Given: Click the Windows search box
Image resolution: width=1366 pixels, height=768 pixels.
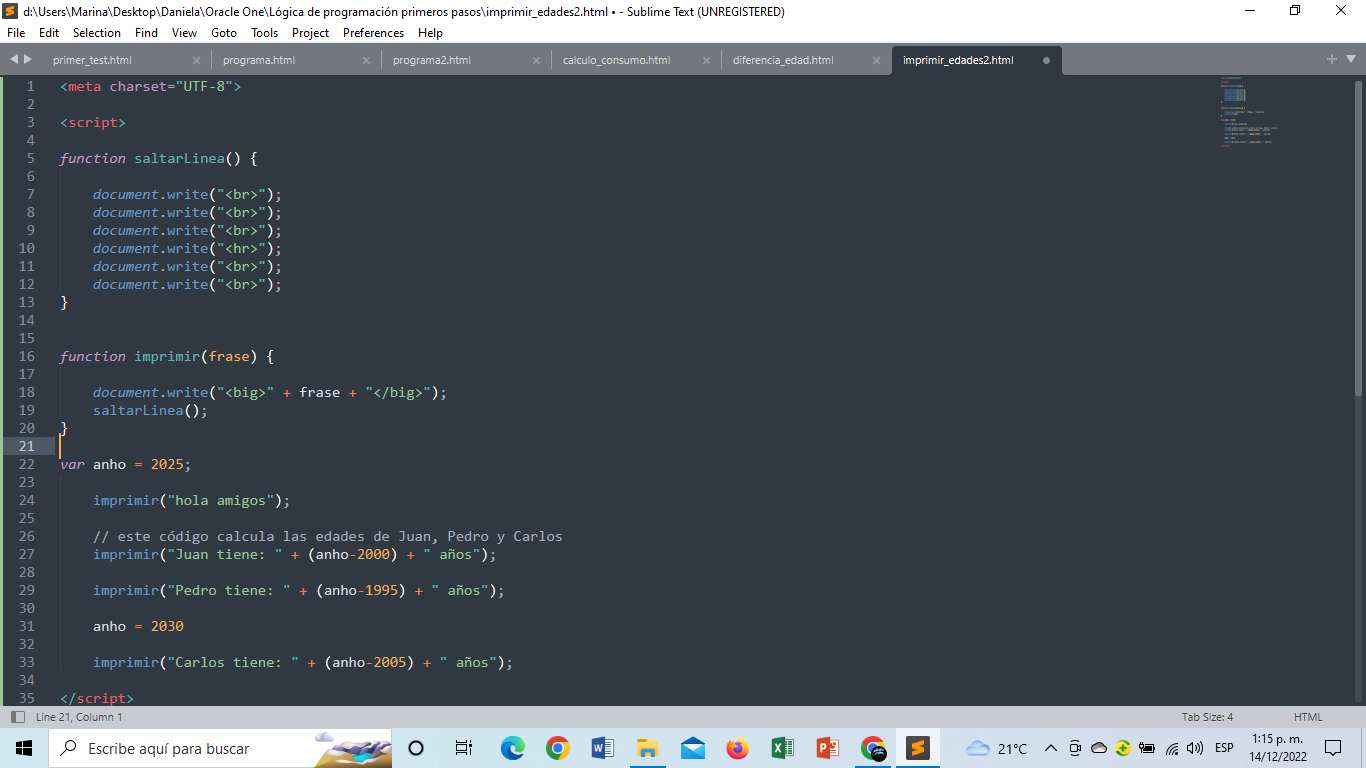Looking at the screenshot, I should [x=220, y=748].
